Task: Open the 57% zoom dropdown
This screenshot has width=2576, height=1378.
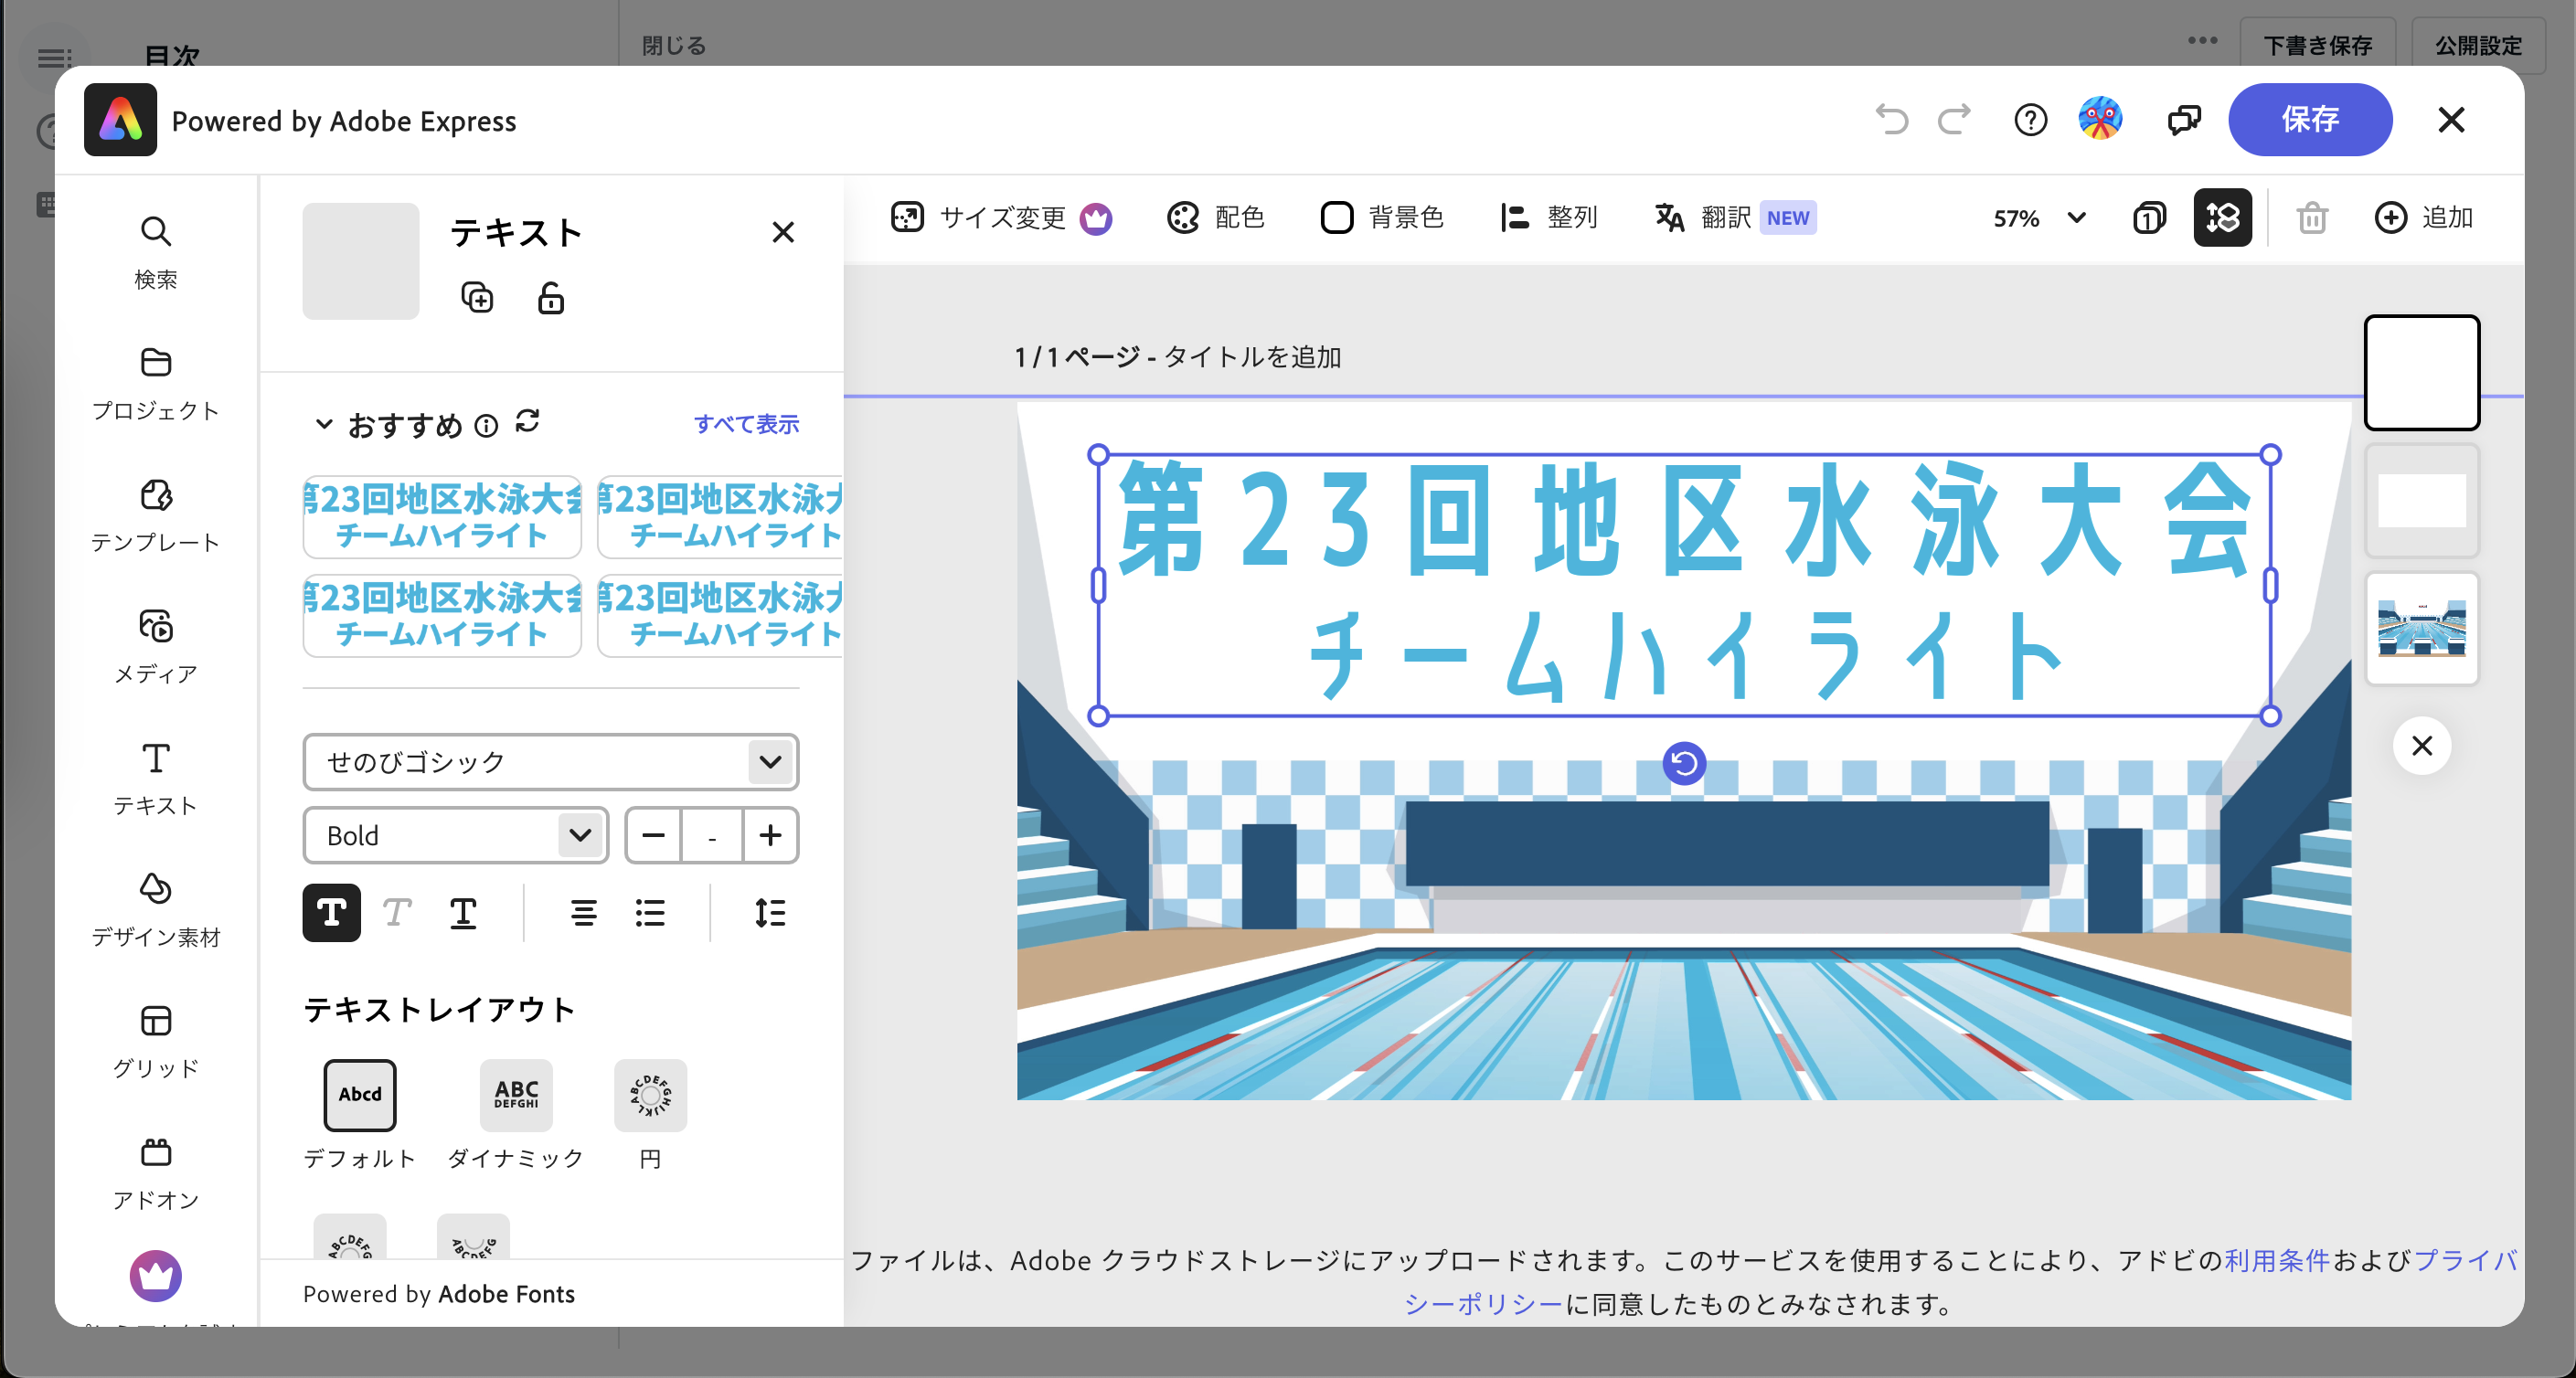Action: pyautogui.click(x=2040, y=217)
